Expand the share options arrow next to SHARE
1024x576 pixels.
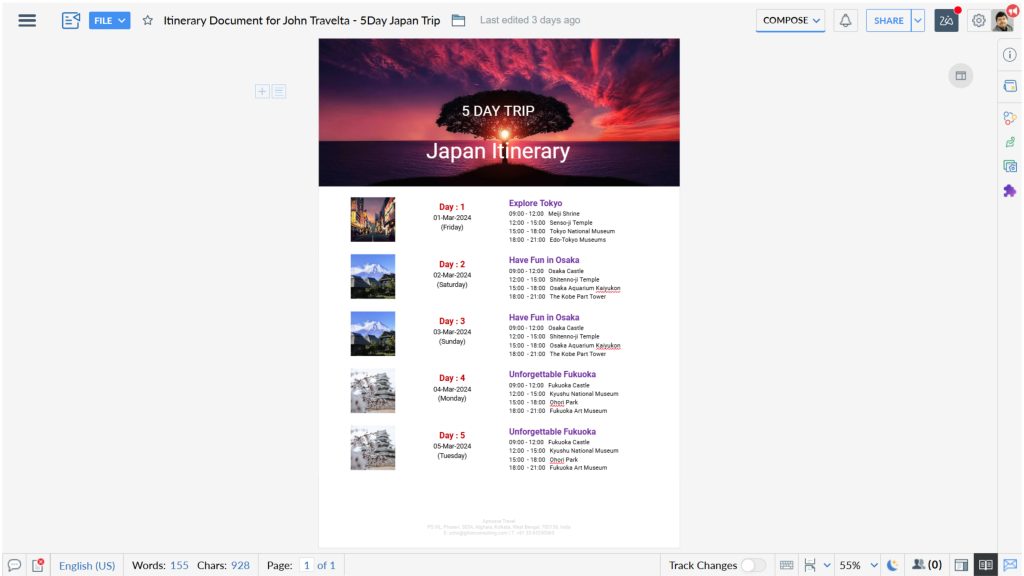[918, 20]
